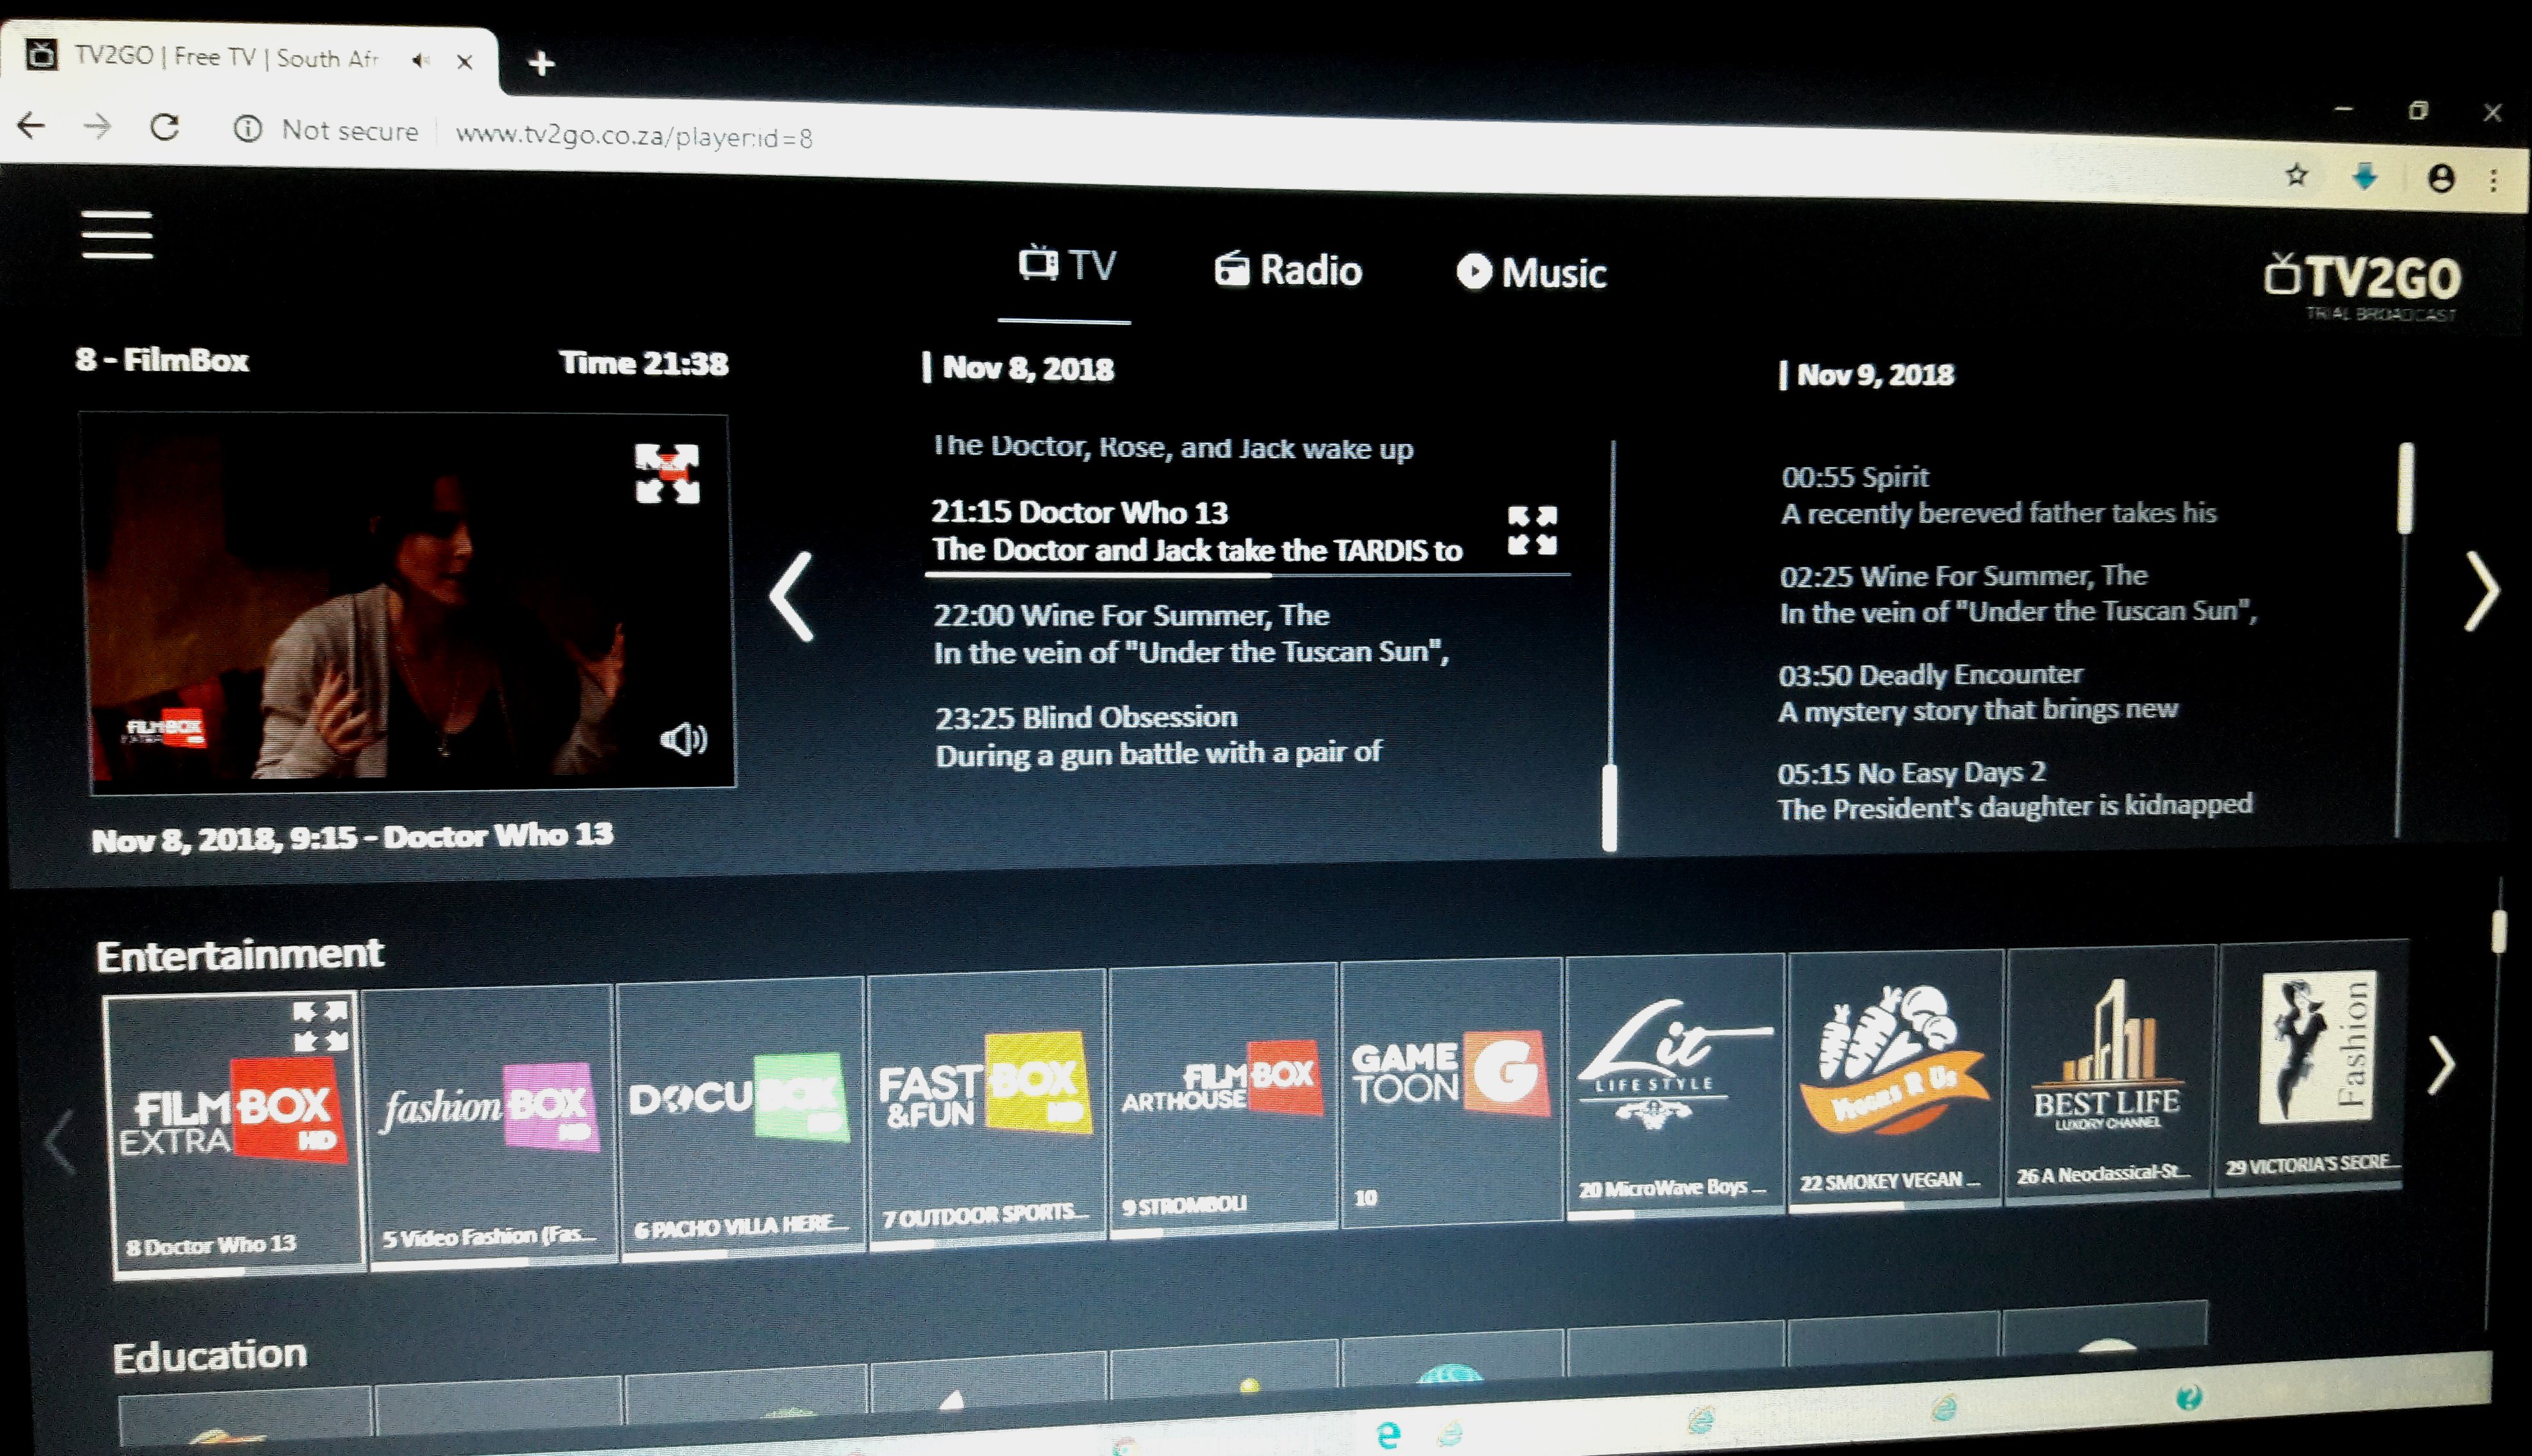Click the 8 - FilmBox channel title
The height and width of the screenshot is (1456, 2532).
pyautogui.click(x=162, y=360)
